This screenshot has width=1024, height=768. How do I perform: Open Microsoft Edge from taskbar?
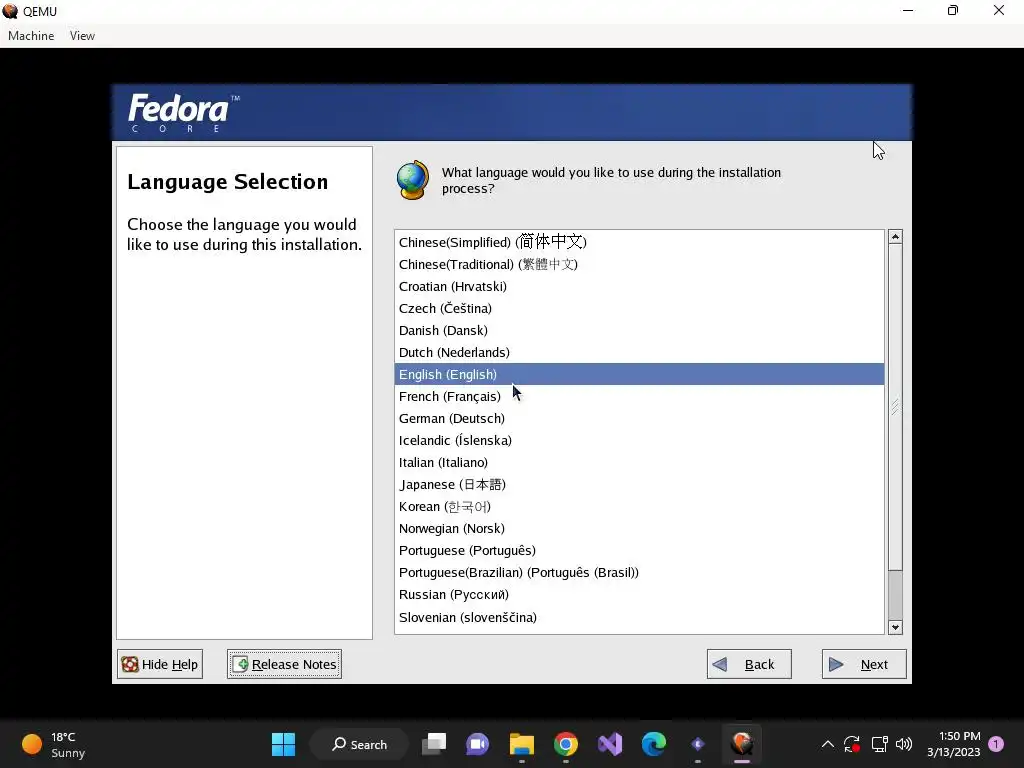point(654,744)
